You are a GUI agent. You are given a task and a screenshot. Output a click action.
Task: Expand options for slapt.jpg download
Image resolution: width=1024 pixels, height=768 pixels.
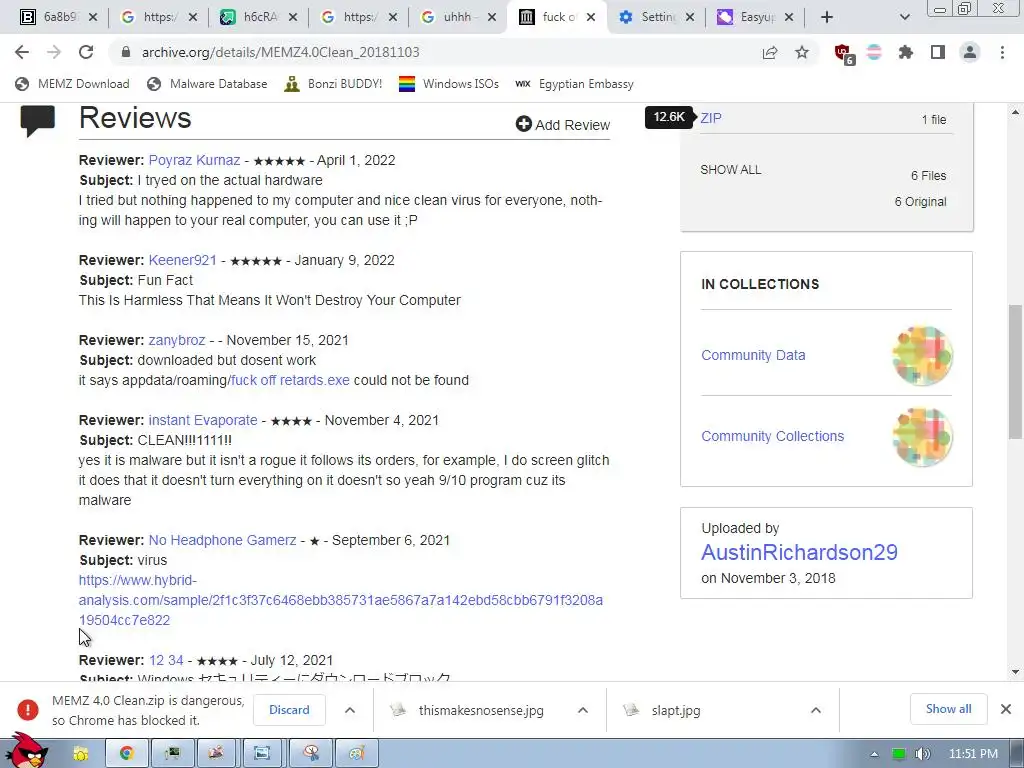point(815,710)
